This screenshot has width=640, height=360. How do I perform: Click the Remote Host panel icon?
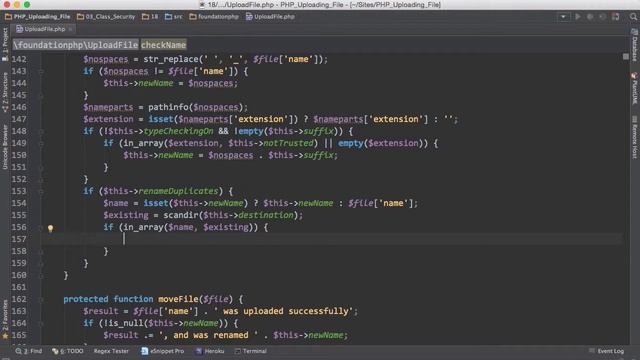pos(634,119)
